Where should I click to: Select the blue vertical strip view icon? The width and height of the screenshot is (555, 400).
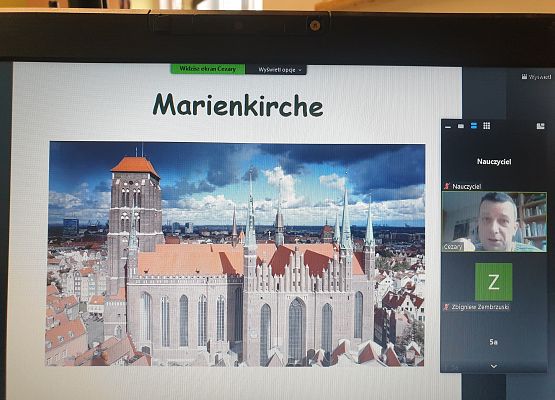[x=474, y=126]
